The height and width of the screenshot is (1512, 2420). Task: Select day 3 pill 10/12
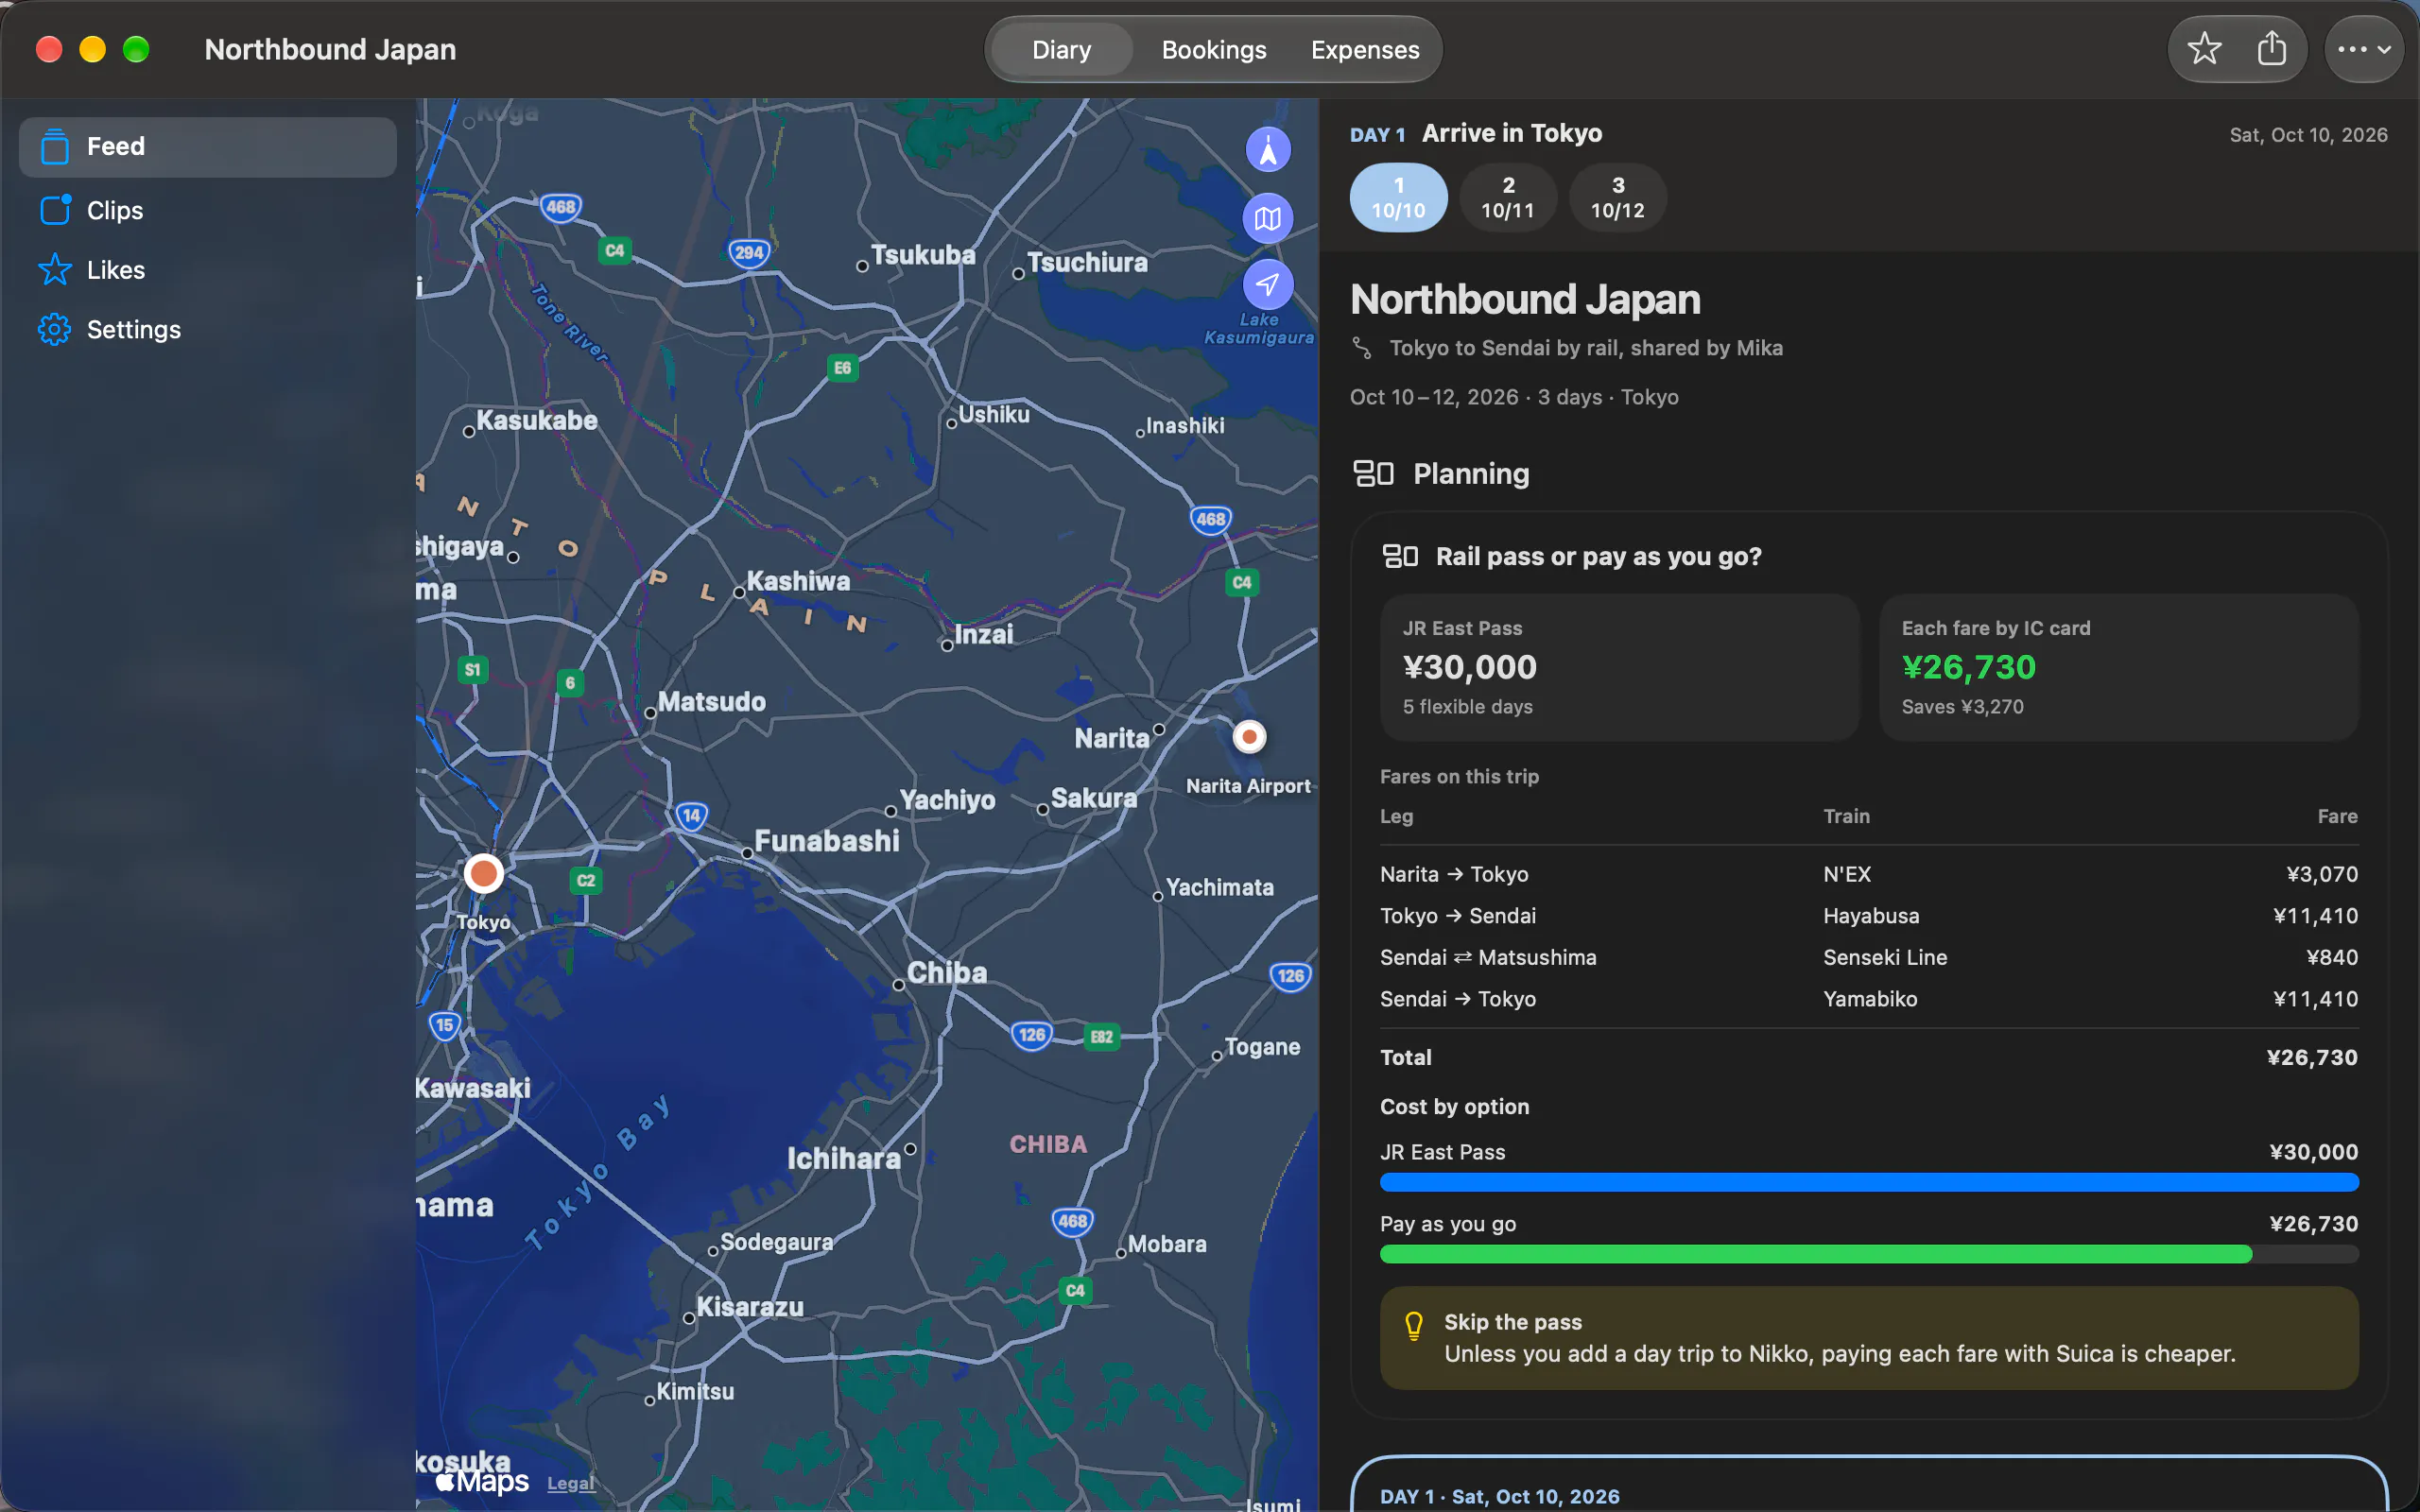click(x=1618, y=198)
